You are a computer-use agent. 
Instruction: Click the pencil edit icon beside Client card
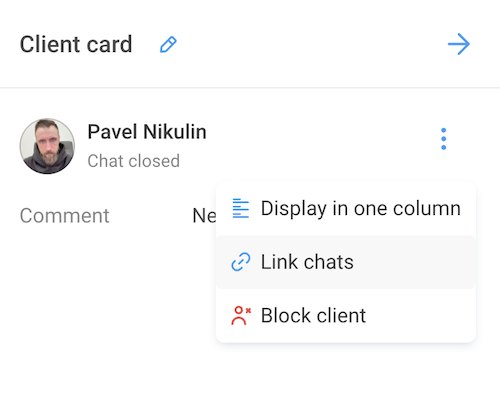coord(168,45)
